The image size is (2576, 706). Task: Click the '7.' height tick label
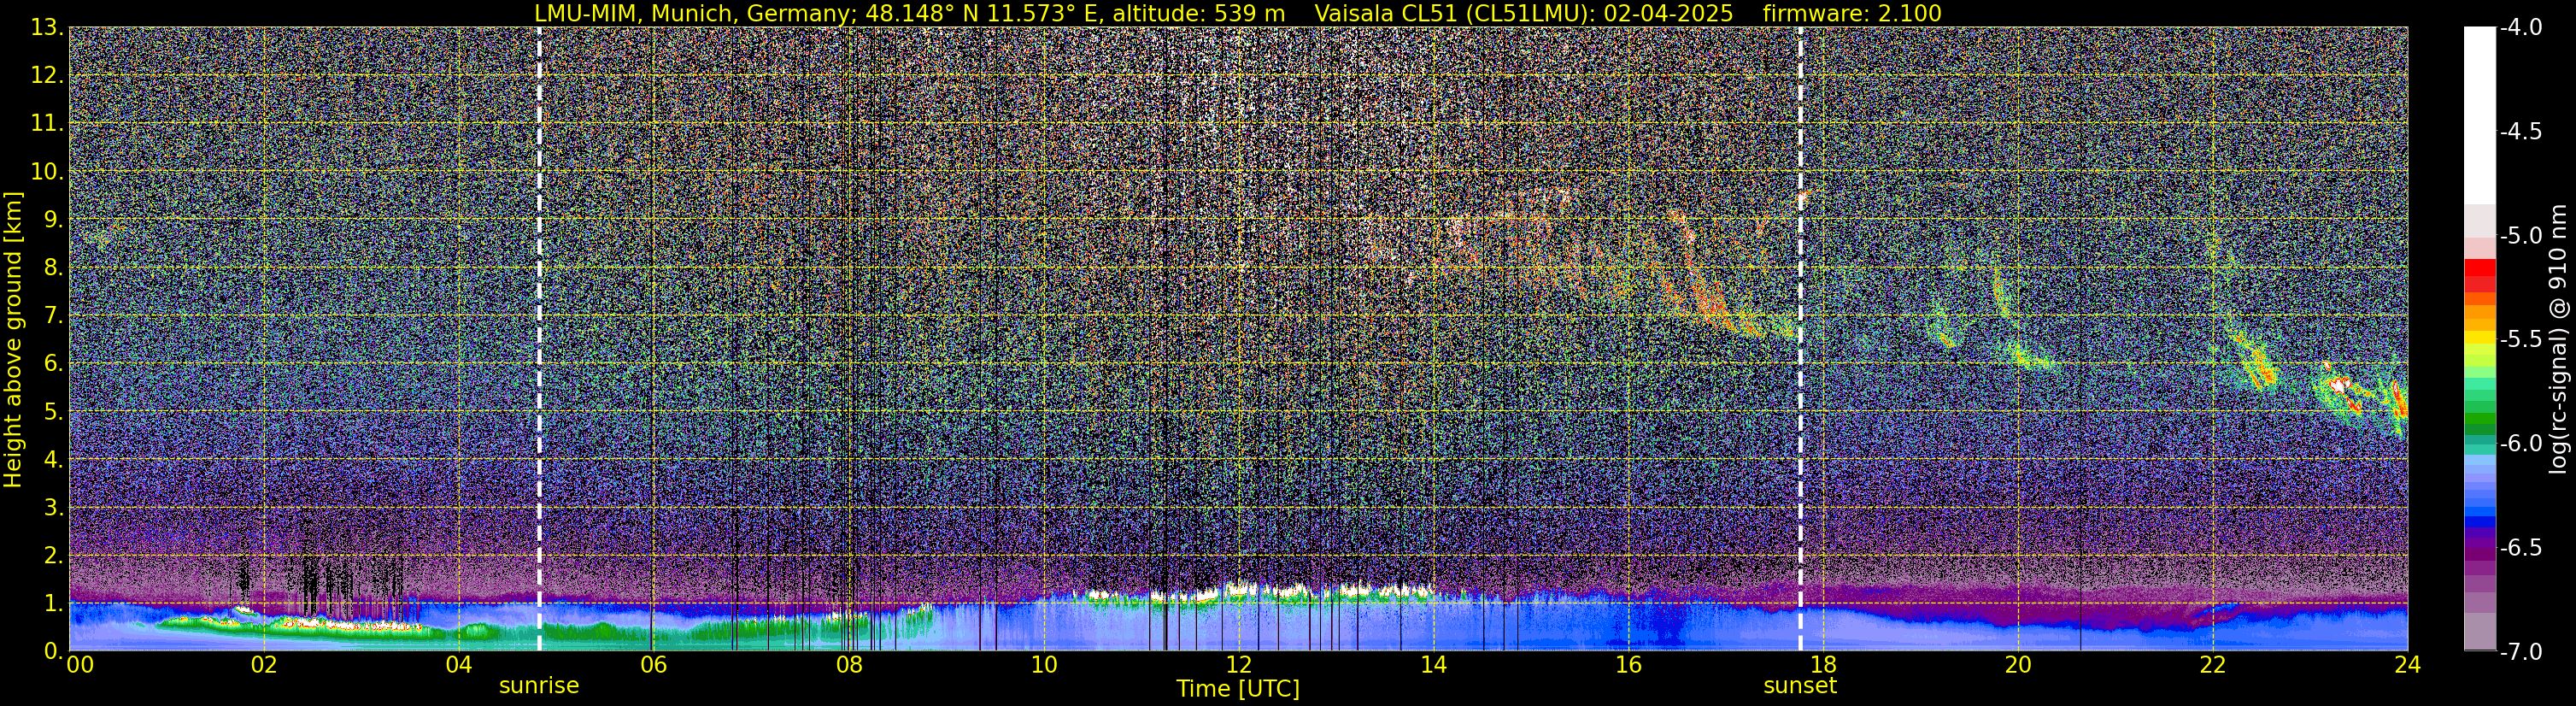pyautogui.click(x=54, y=316)
